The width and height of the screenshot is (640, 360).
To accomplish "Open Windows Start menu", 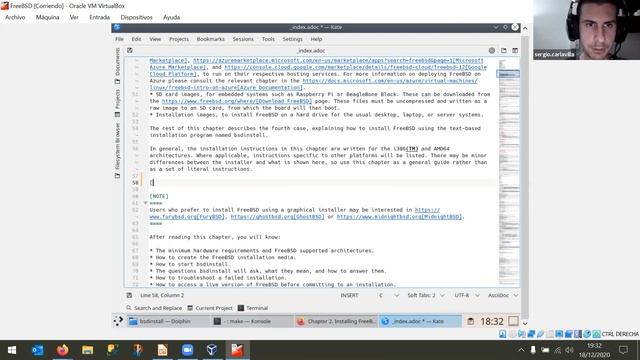I will [x=12, y=350].
